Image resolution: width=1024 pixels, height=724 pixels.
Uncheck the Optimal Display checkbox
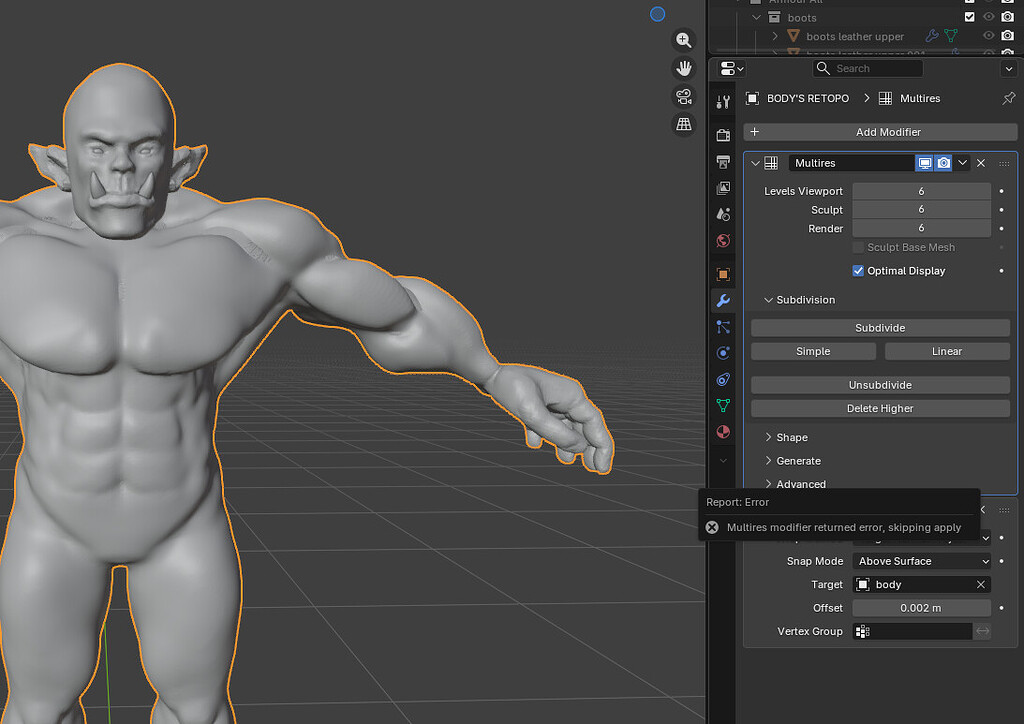(858, 271)
